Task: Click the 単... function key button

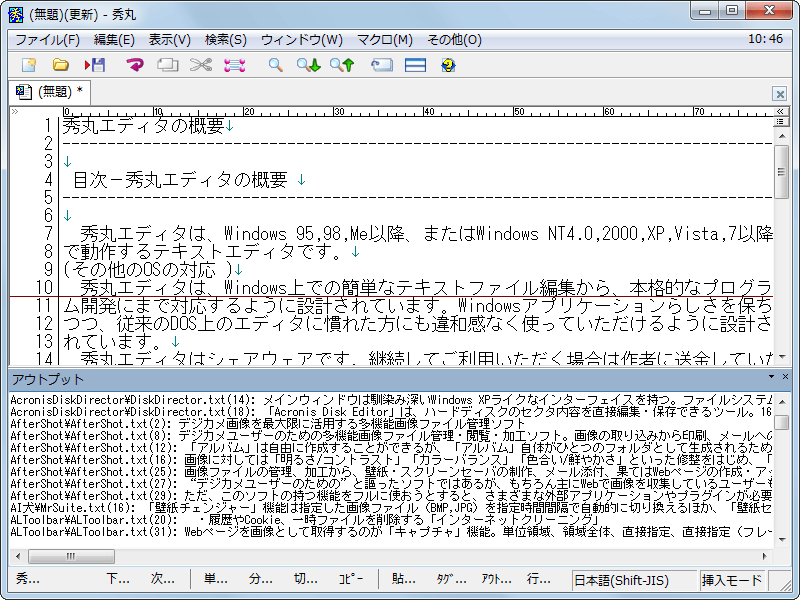Action: pos(216,579)
